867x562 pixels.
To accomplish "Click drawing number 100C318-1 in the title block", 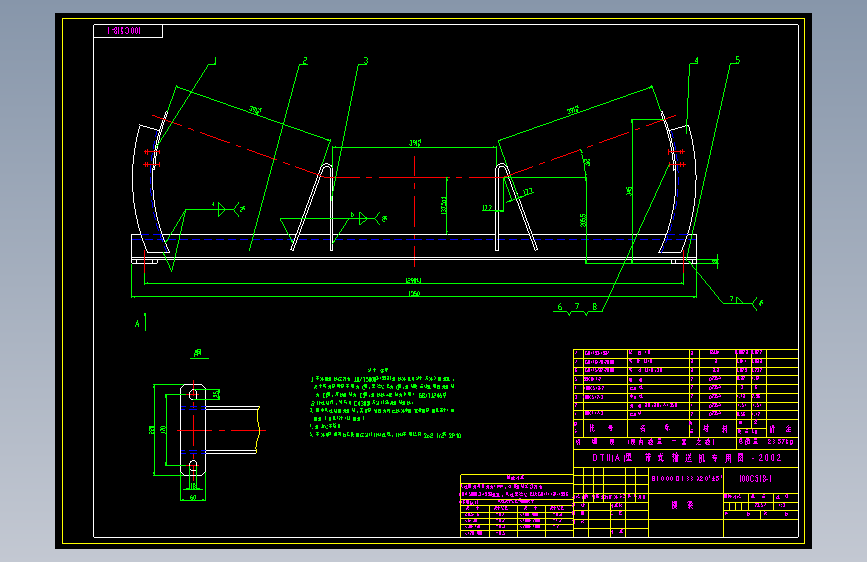I will click(x=755, y=478).
